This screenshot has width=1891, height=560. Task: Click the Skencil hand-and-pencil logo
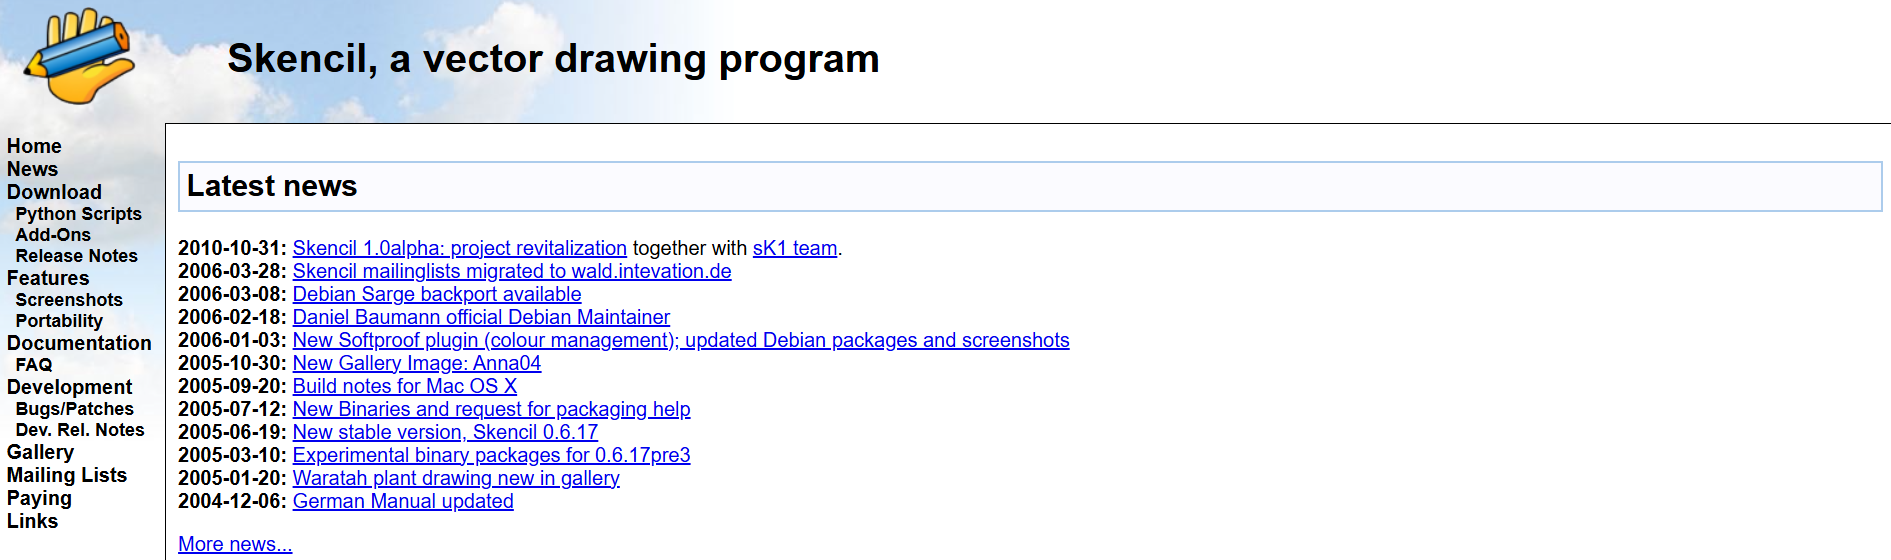(x=79, y=56)
